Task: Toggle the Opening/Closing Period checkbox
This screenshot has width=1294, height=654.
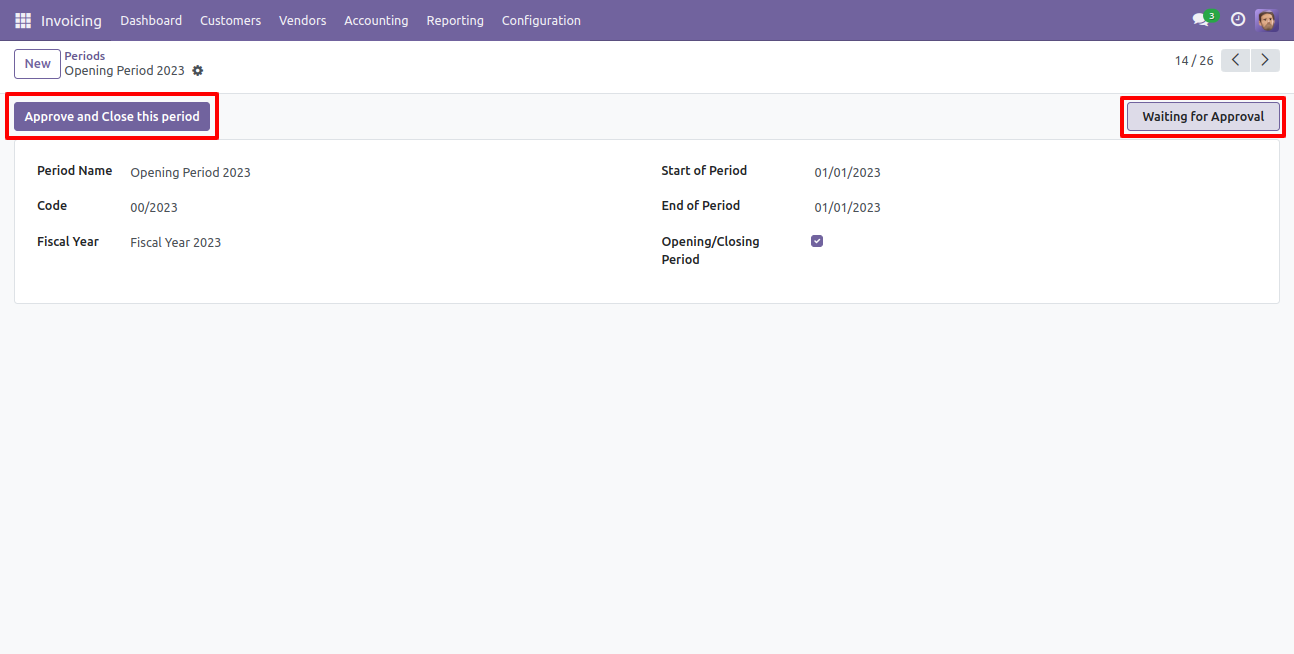Action: 817,241
